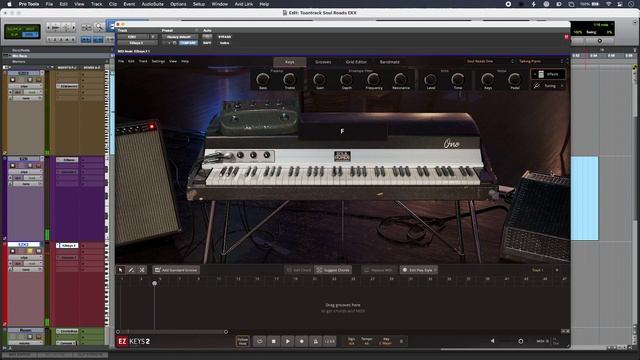This screenshot has width=640, height=360.
Task: Switch to the Grid Editor tab
Action: click(356, 62)
